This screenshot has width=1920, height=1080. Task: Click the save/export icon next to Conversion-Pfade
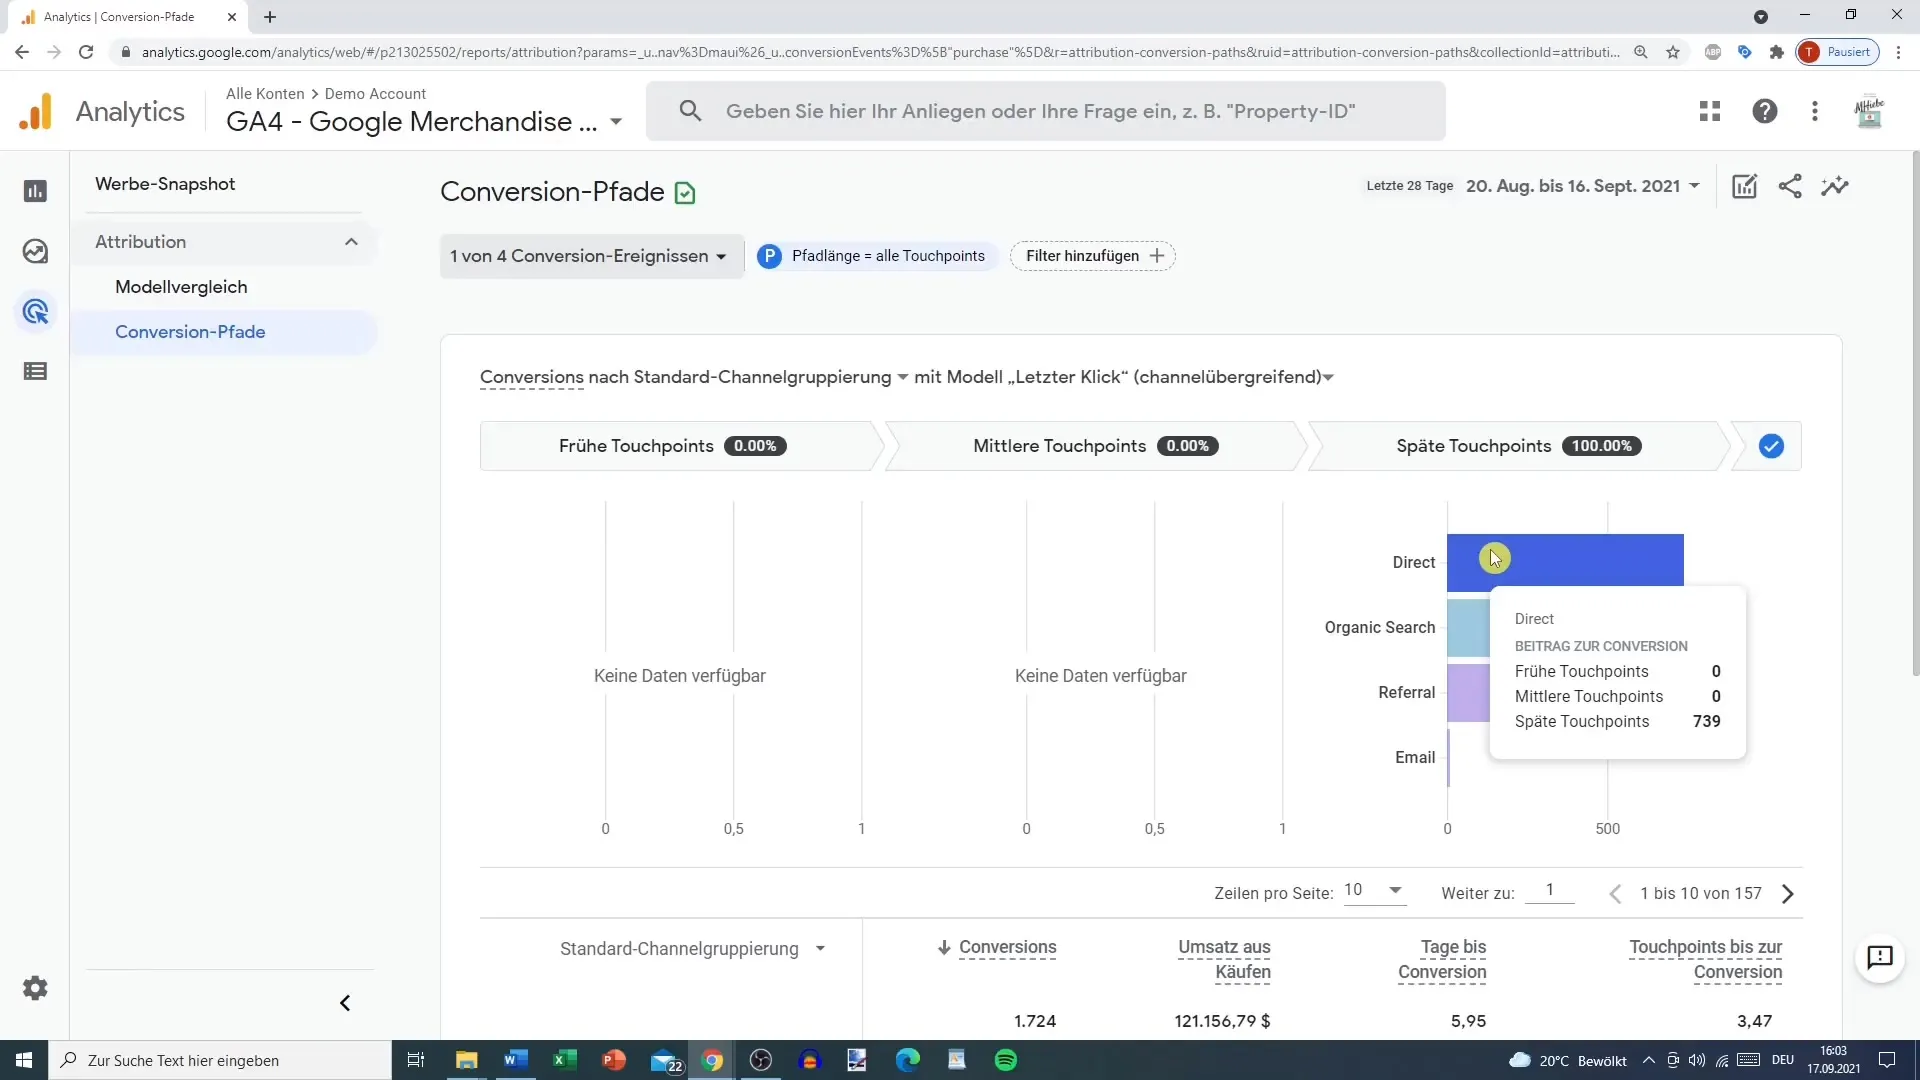click(x=686, y=193)
